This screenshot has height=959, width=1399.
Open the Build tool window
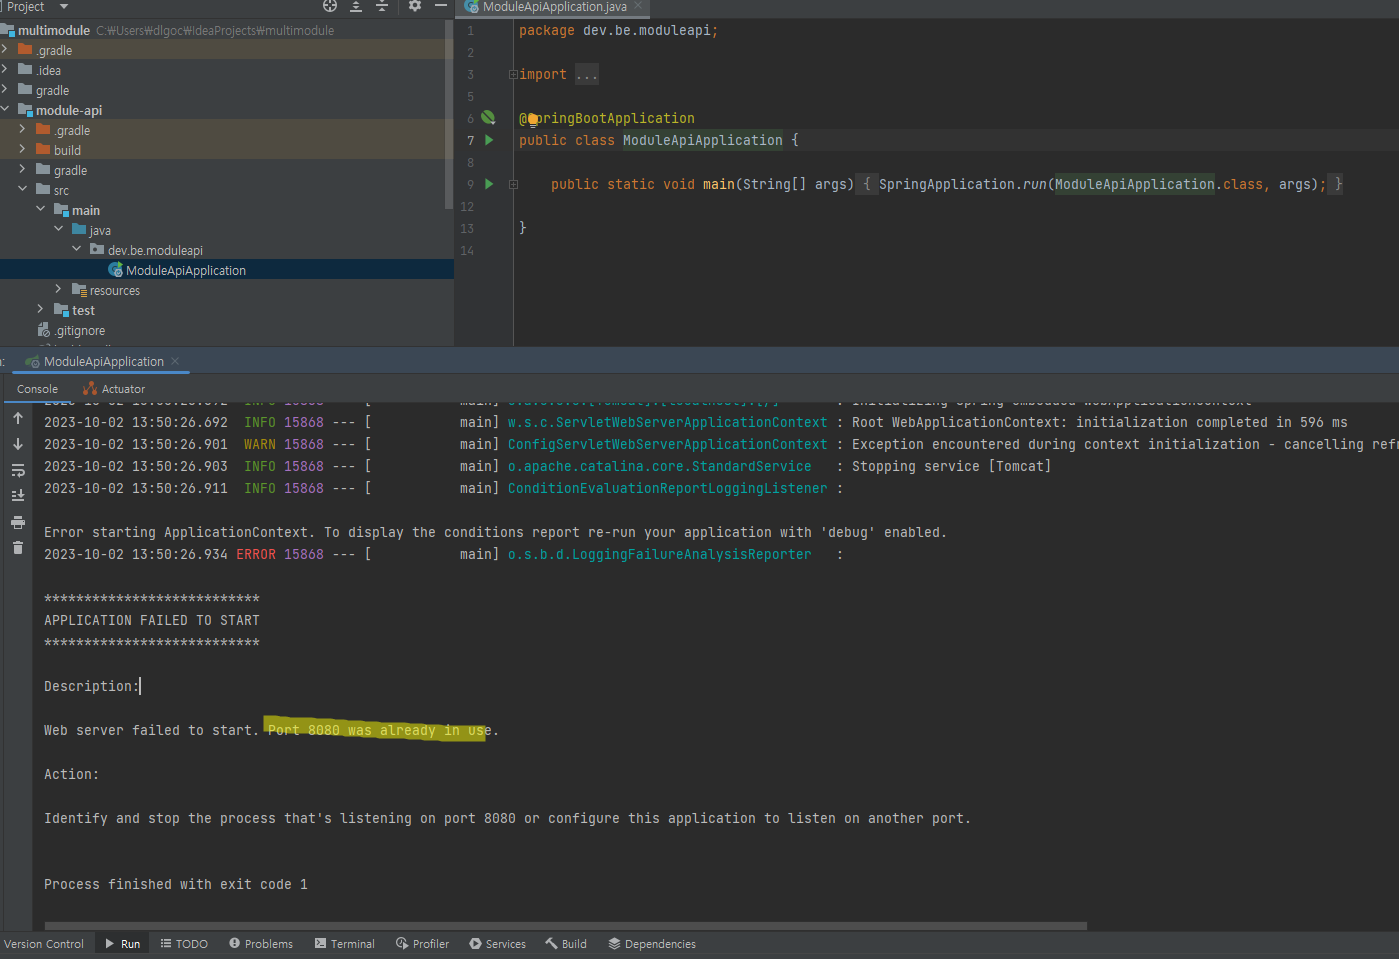566,944
